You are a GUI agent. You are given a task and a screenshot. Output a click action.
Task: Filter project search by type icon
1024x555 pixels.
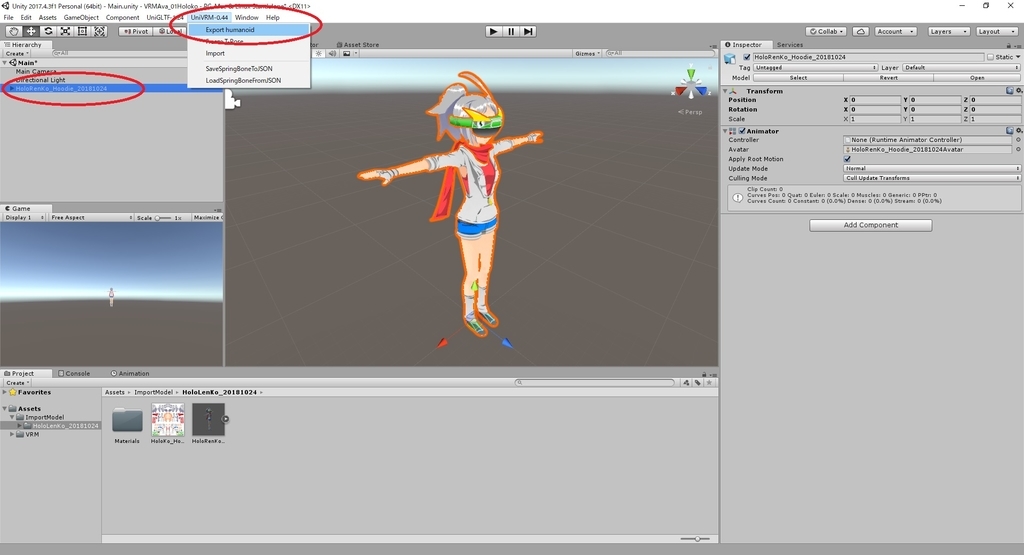coord(686,383)
